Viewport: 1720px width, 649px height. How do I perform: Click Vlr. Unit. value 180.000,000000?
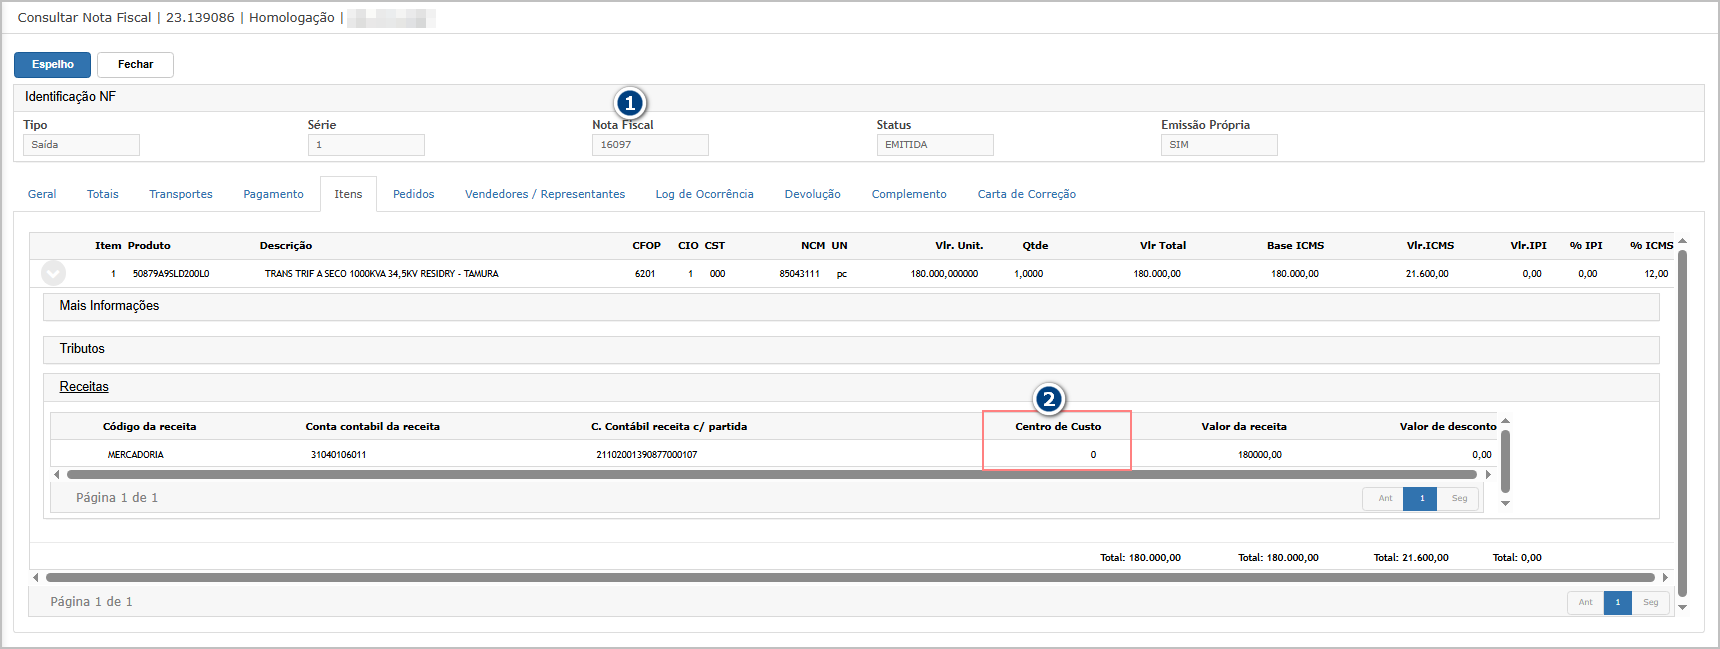[x=944, y=274]
